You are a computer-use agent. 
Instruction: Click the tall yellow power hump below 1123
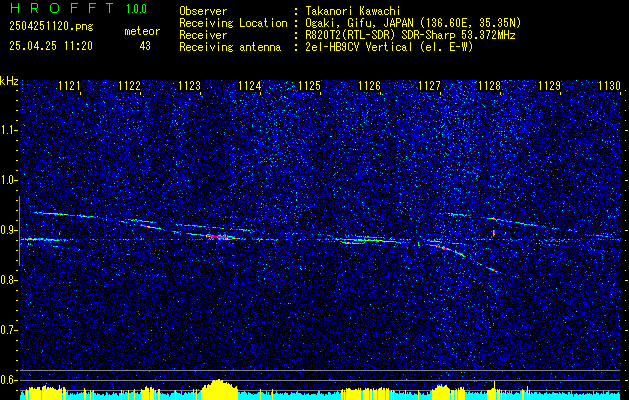click(219, 389)
